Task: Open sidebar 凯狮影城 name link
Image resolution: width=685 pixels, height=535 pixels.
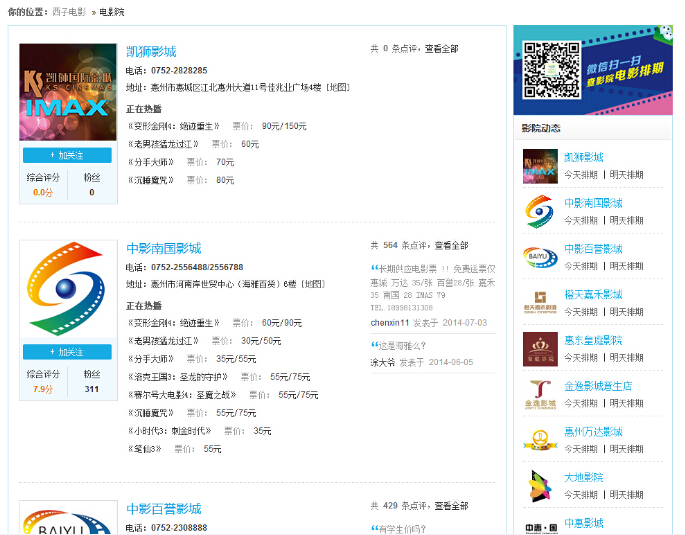Action: 584,157
